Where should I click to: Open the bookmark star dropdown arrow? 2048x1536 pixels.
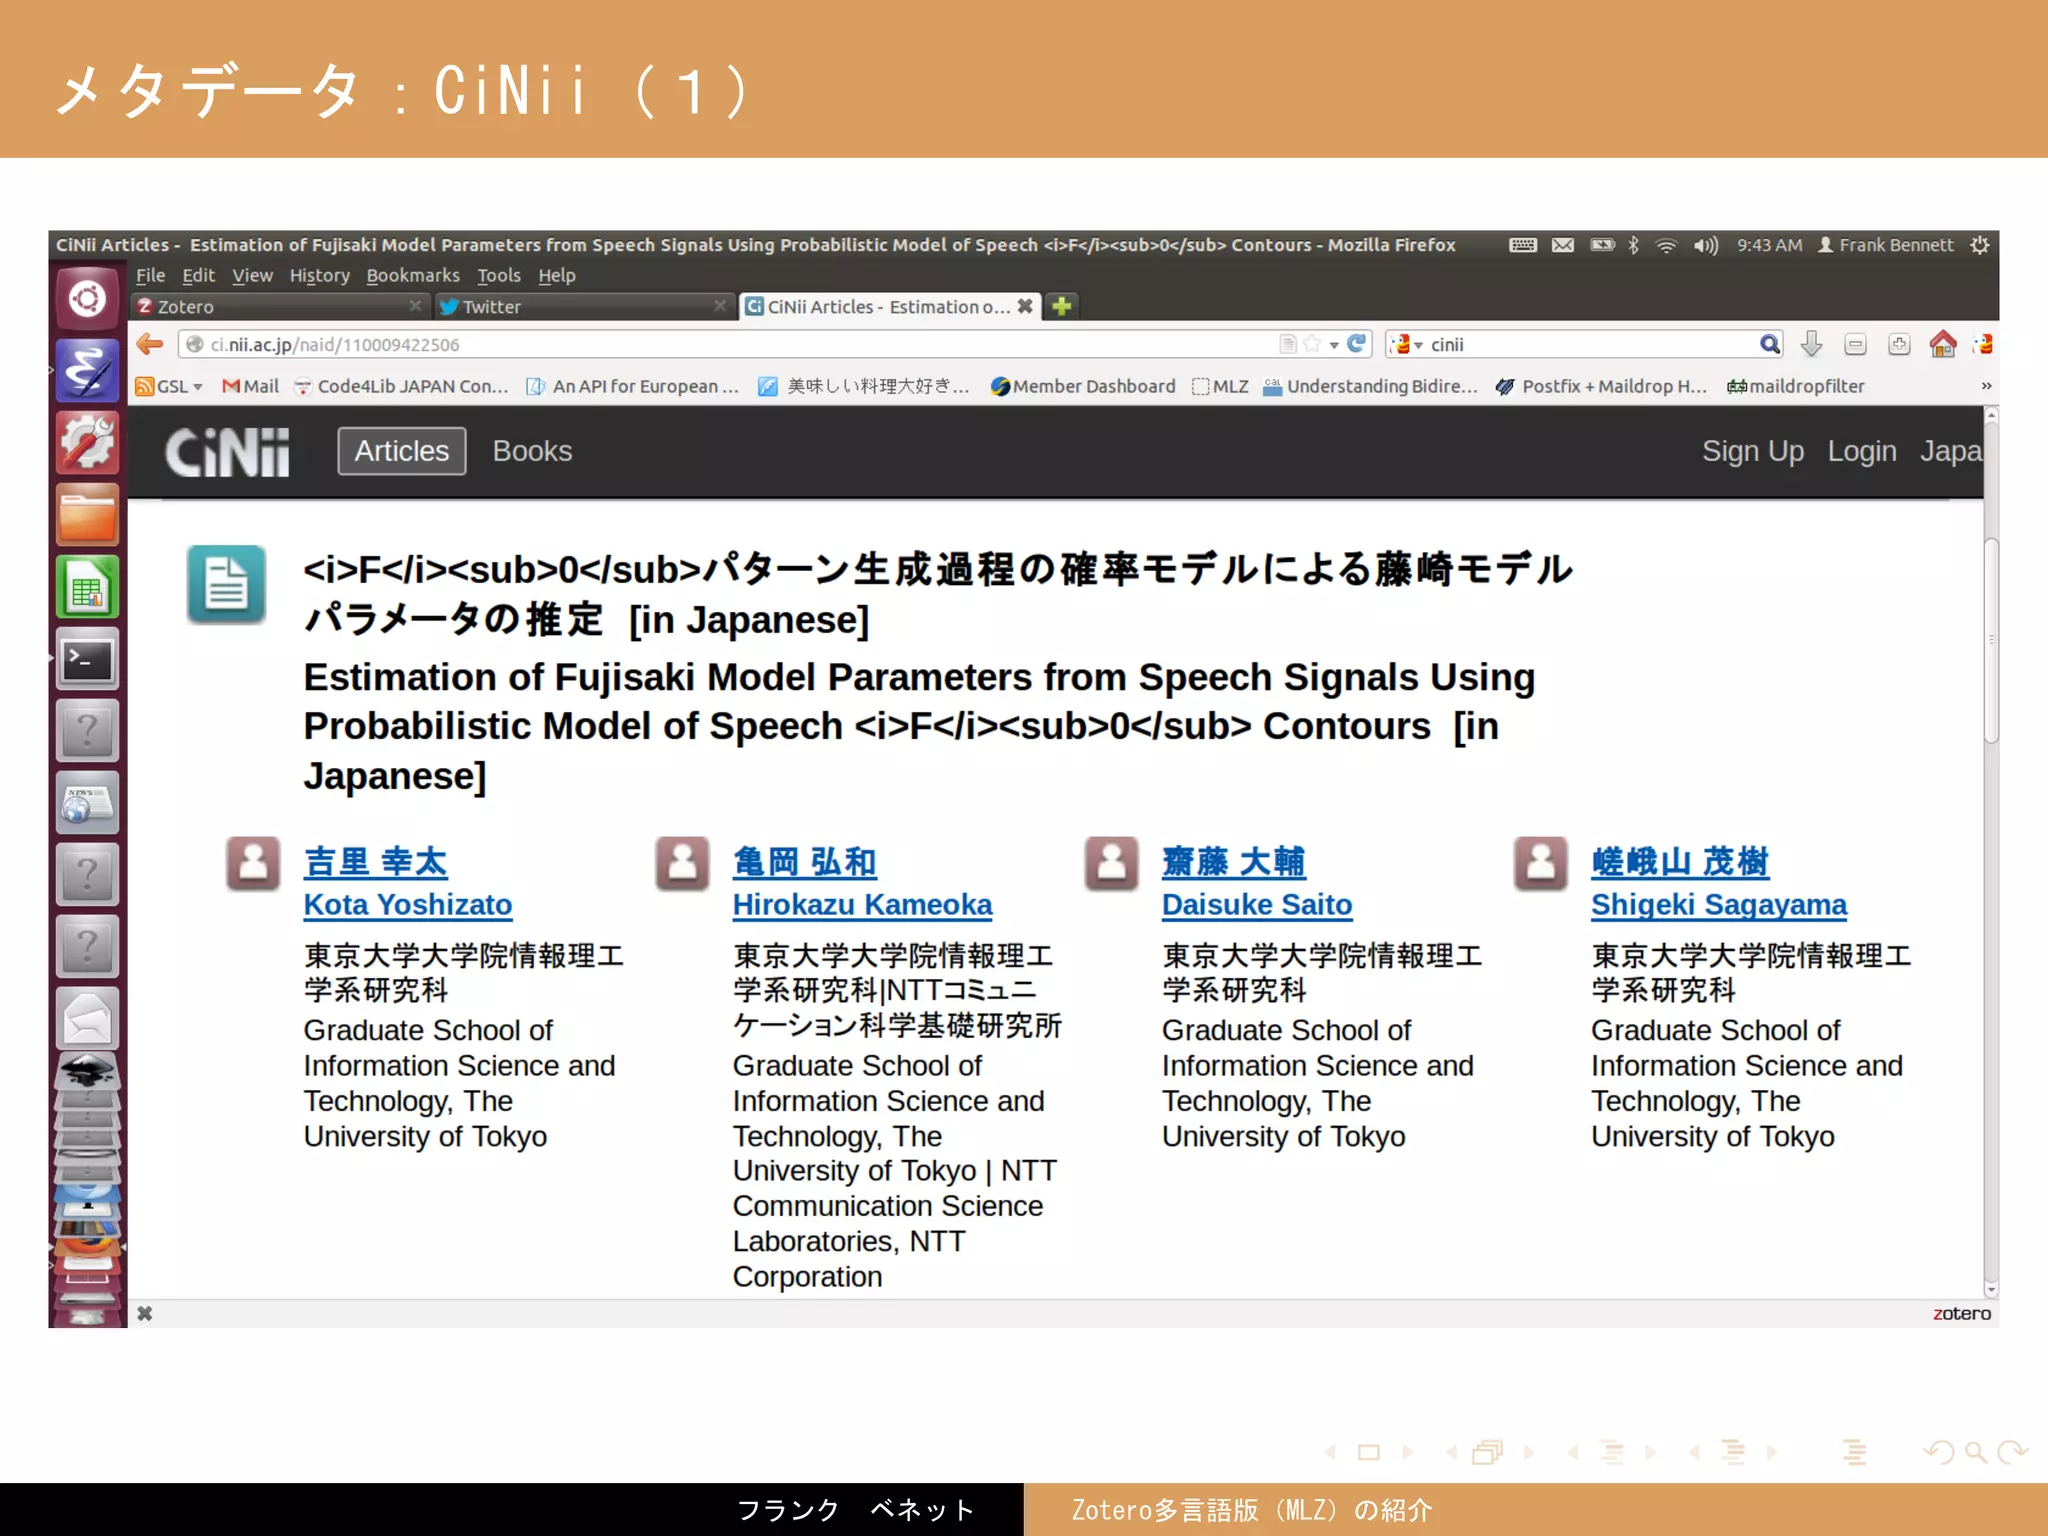pyautogui.click(x=1334, y=345)
